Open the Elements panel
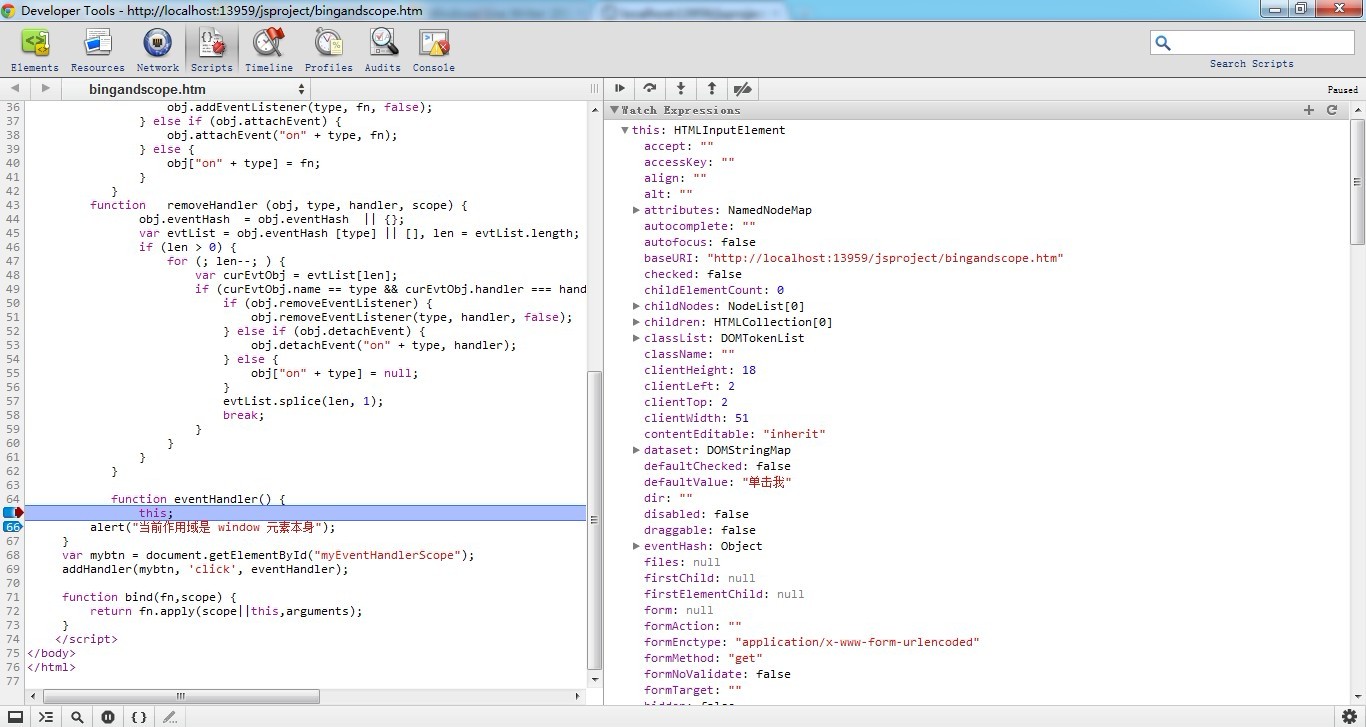1366x727 pixels. pos(35,49)
